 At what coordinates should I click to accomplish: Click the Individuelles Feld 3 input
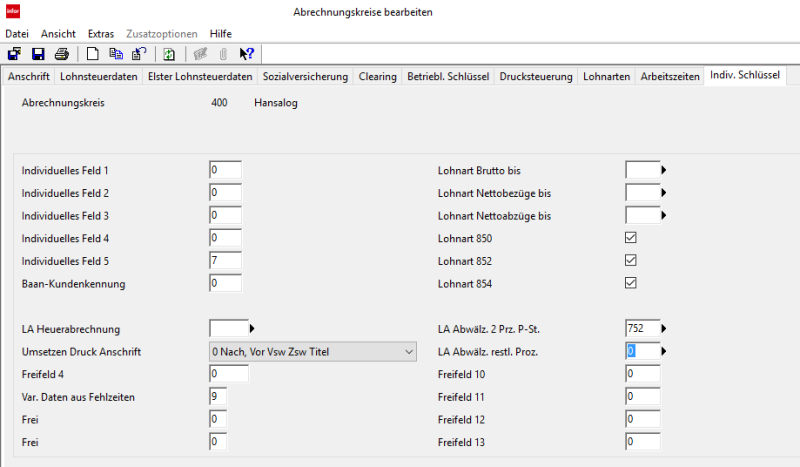225,215
